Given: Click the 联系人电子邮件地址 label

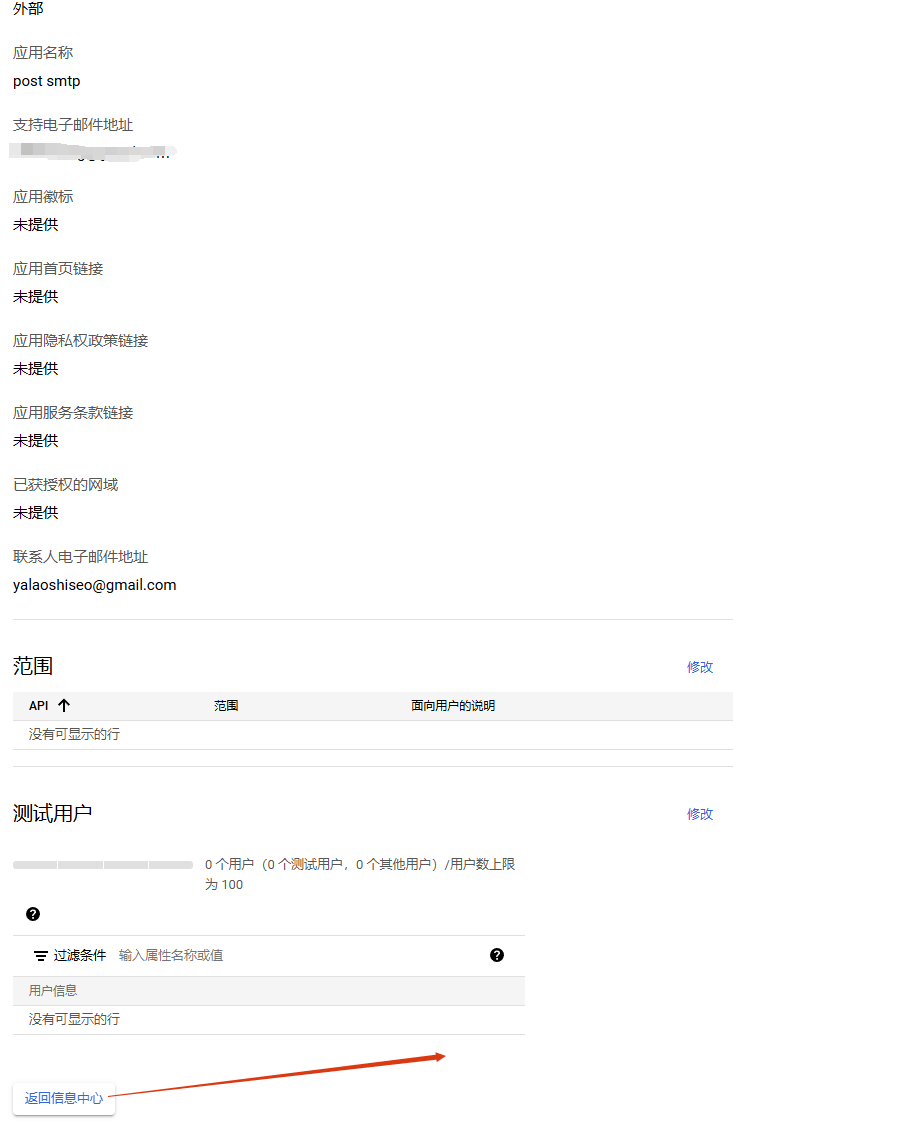Looking at the screenshot, I should tap(80, 557).
